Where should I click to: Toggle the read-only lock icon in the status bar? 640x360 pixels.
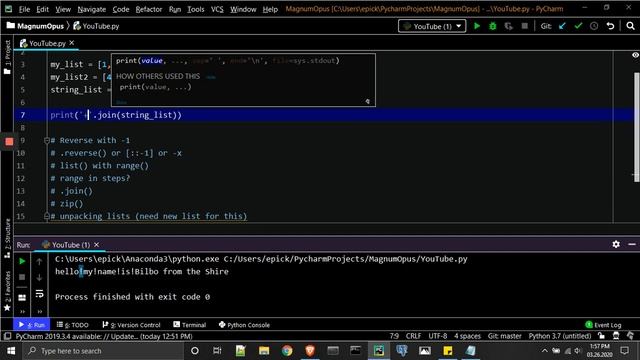[601, 336]
